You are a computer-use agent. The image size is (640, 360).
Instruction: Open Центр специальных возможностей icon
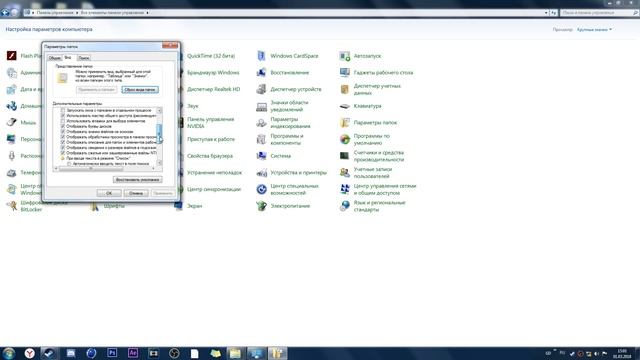click(x=262, y=189)
